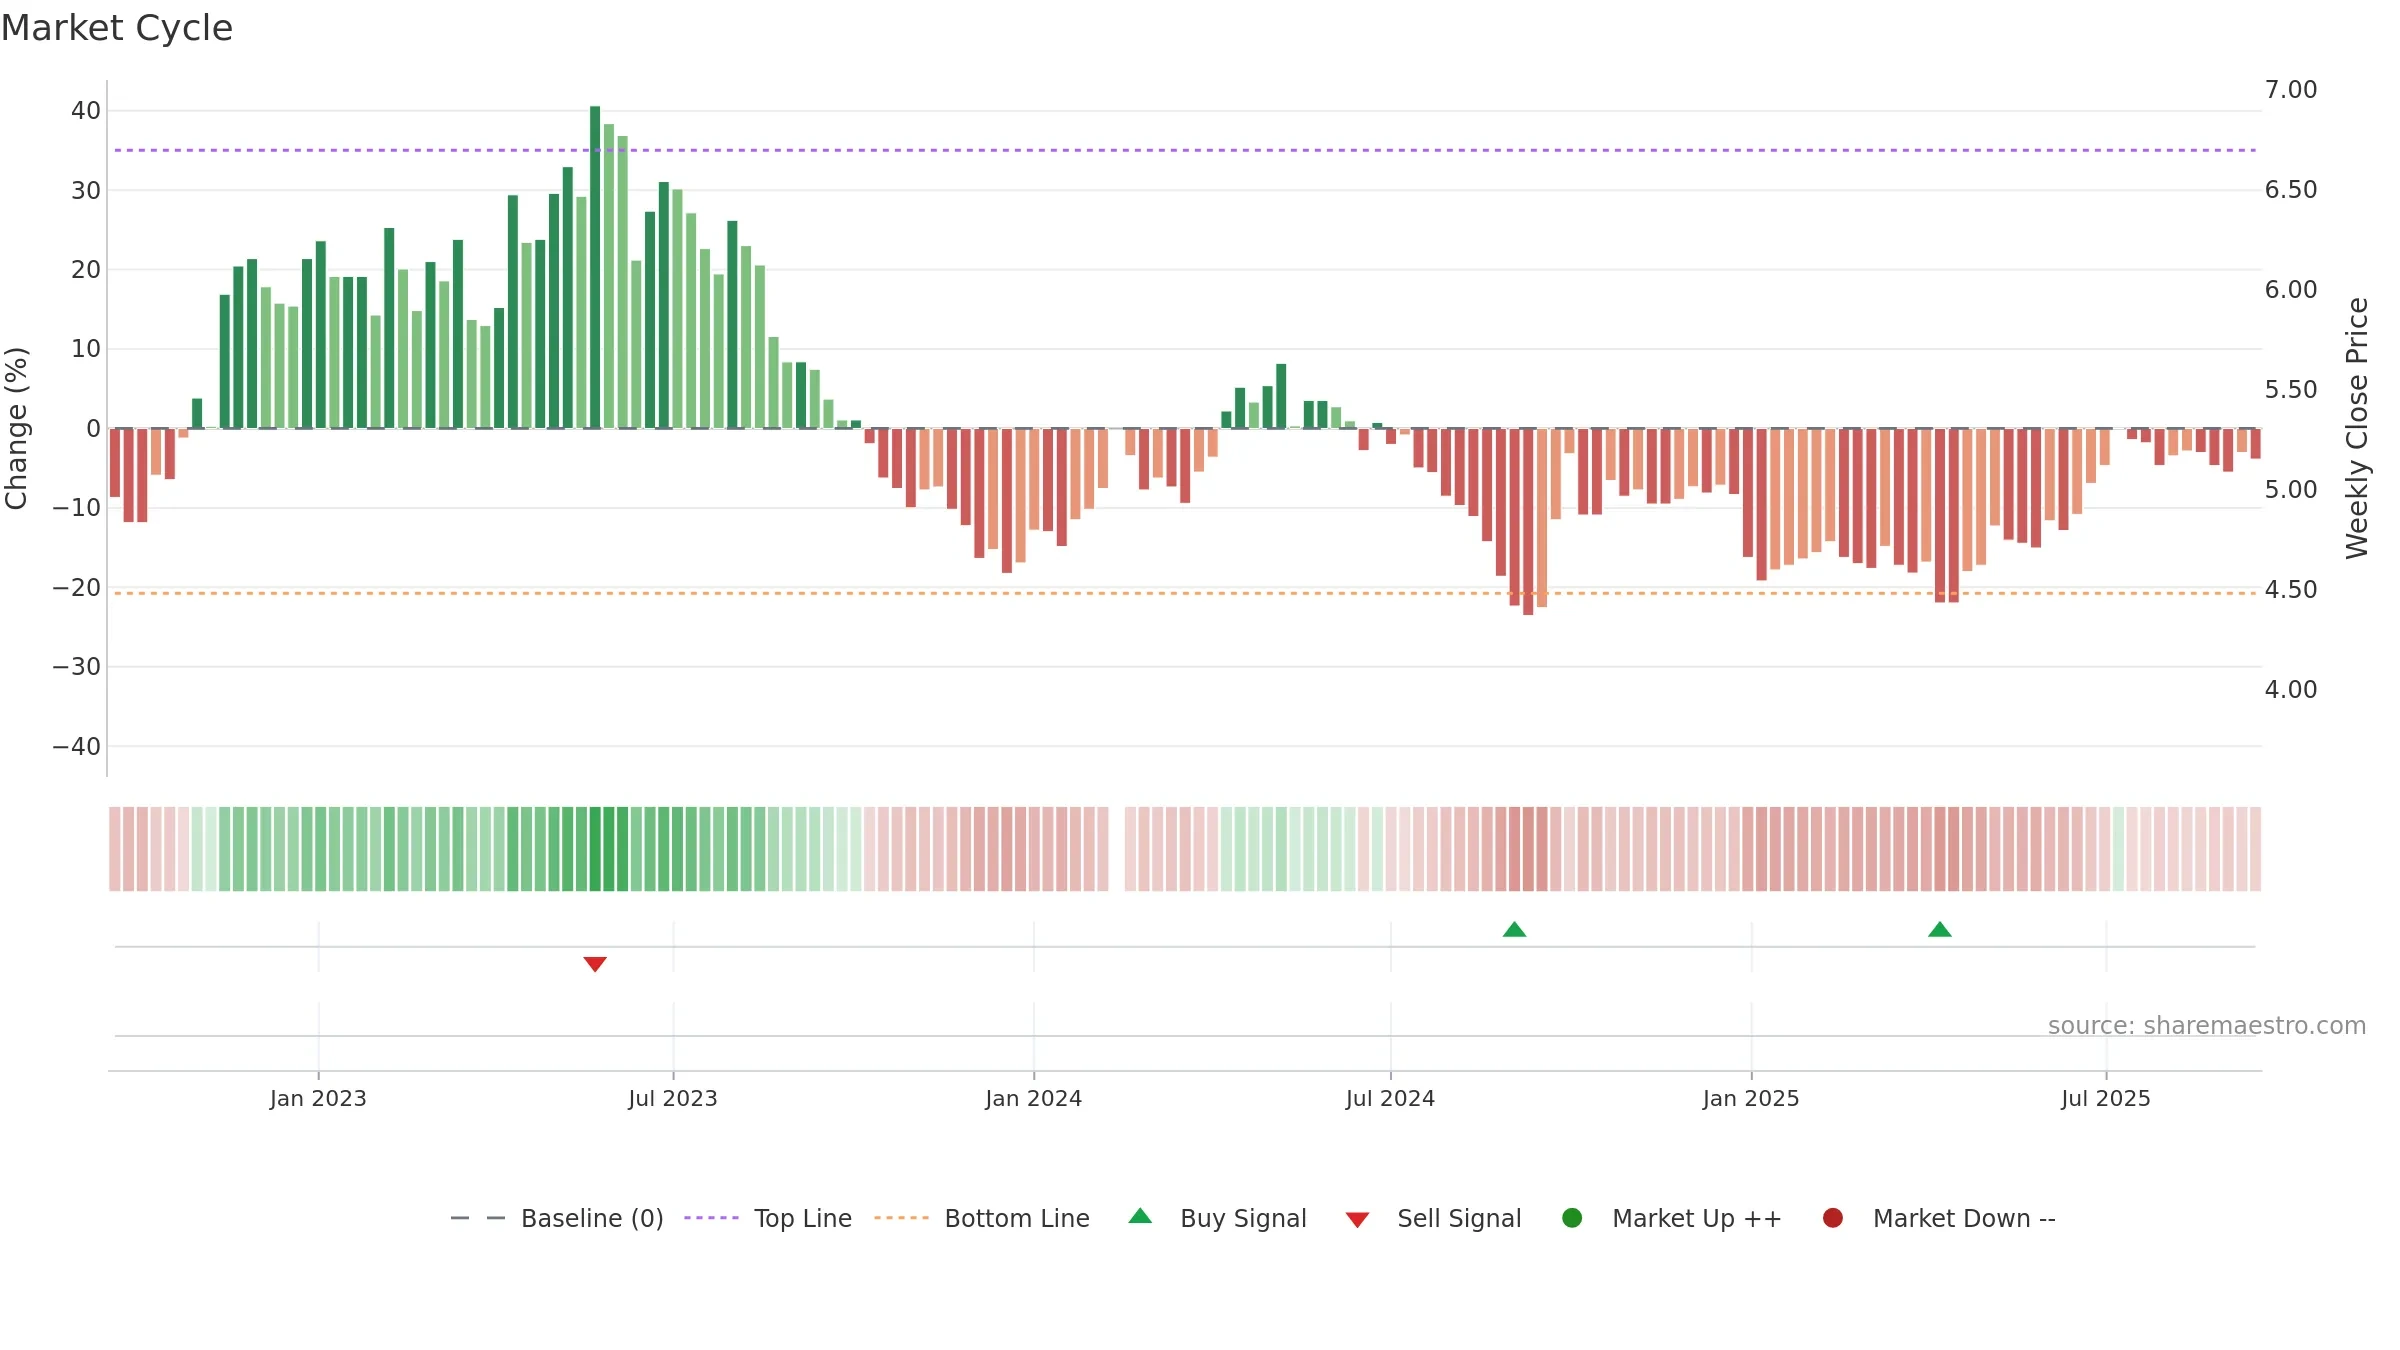Click the Market Up ++ green circle icon

point(1572,1218)
